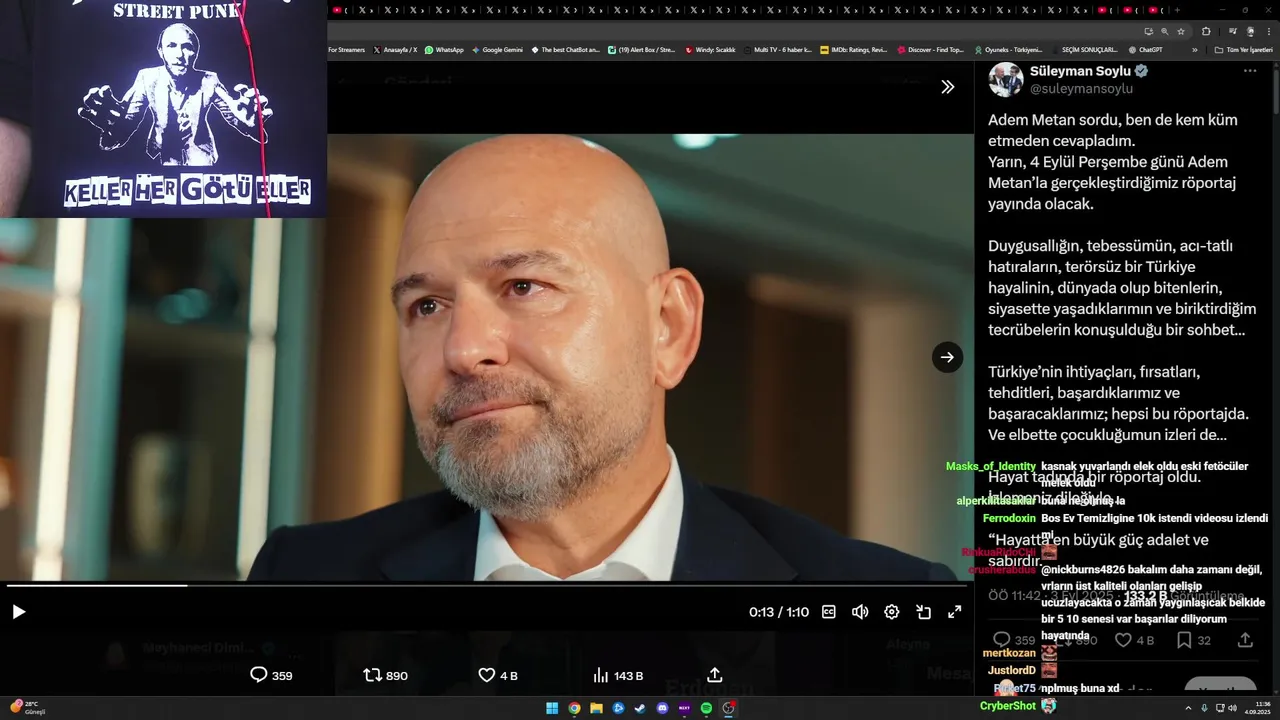Open the IMDb: Ratings bookmark
Screen dimensions: 1280x720
(853, 49)
